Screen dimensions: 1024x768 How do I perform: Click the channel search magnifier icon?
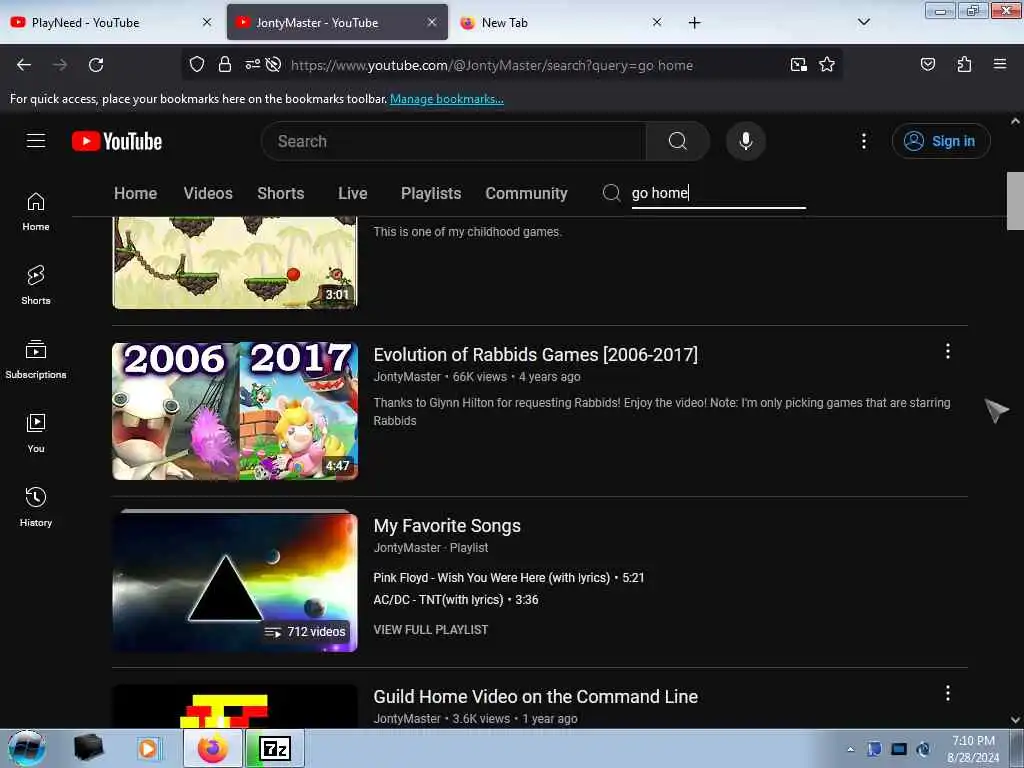(611, 193)
